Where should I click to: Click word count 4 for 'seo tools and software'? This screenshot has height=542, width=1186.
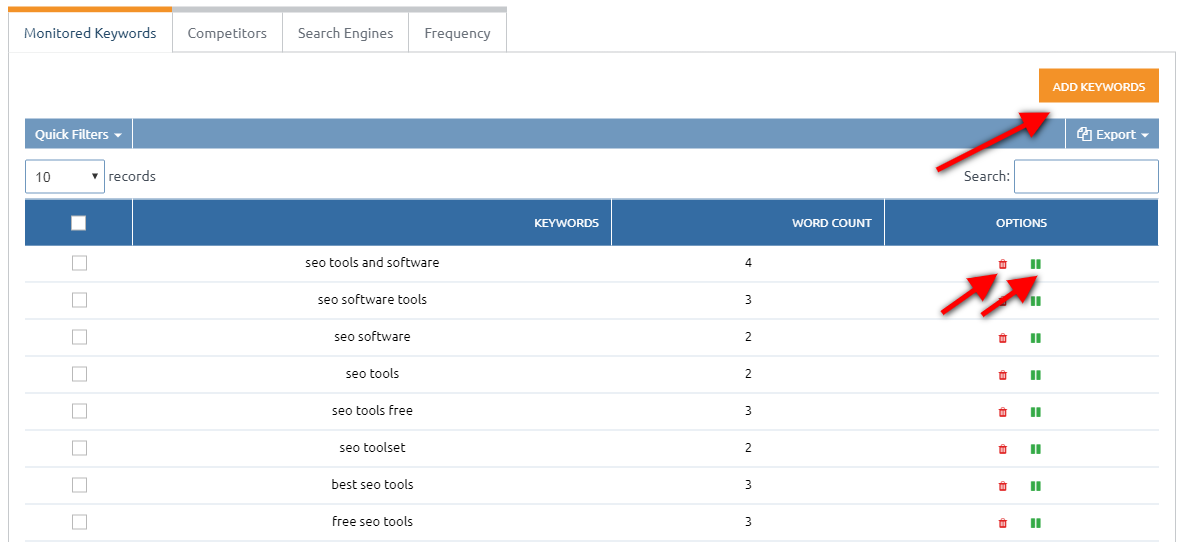748,263
